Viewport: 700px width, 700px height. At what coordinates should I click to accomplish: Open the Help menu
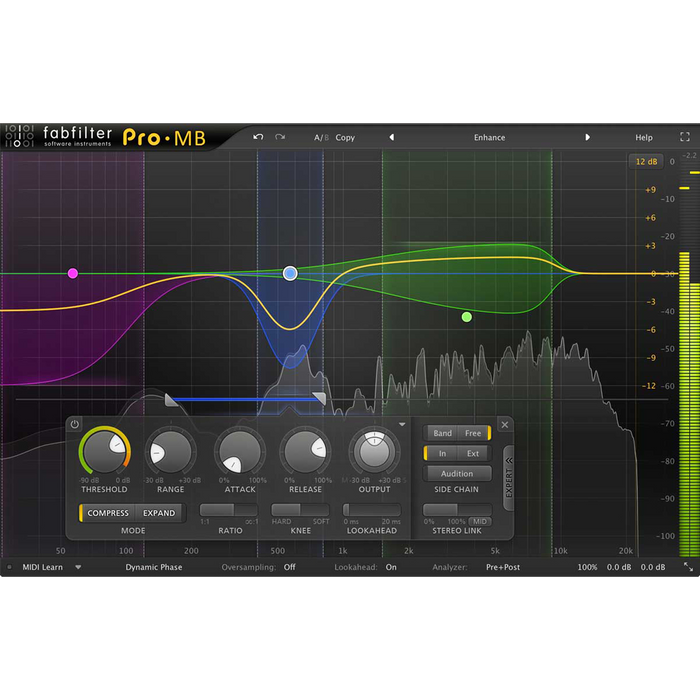click(x=644, y=138)
